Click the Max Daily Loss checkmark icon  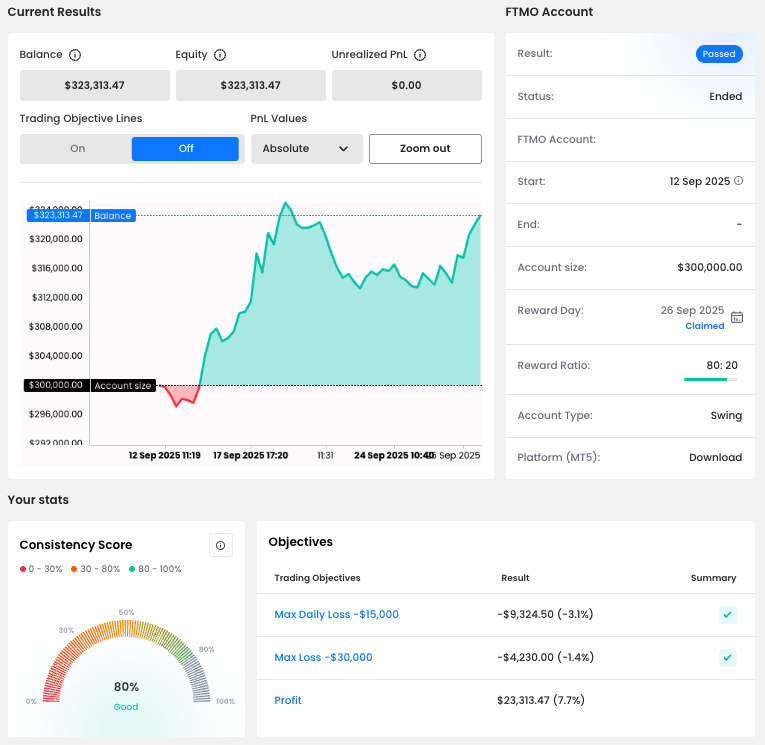tap(728, 615)
